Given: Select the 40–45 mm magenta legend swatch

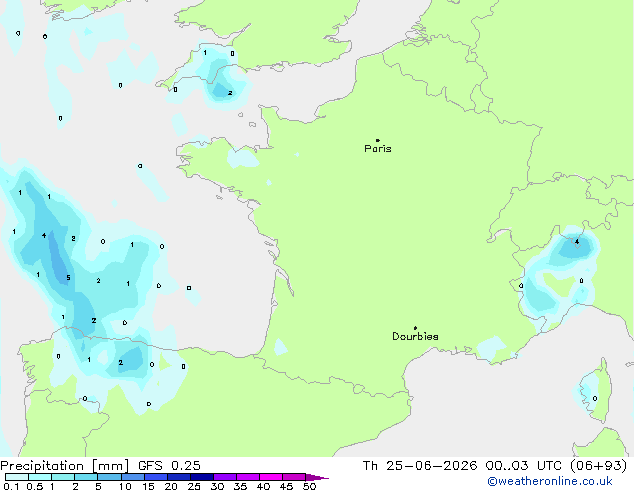Looking at the screenshot, I should pos(271,477).
